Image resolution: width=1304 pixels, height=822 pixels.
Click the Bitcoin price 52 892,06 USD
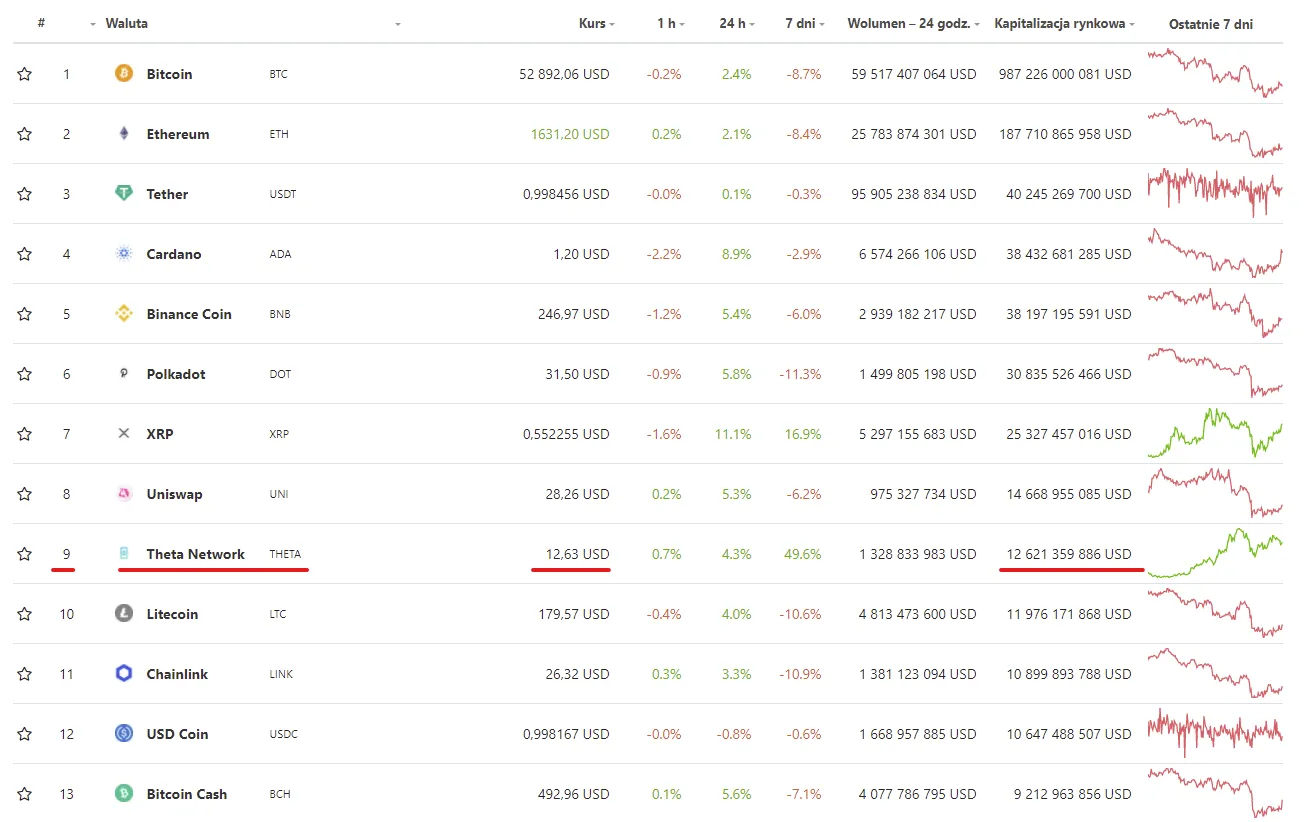click(564, 74)
